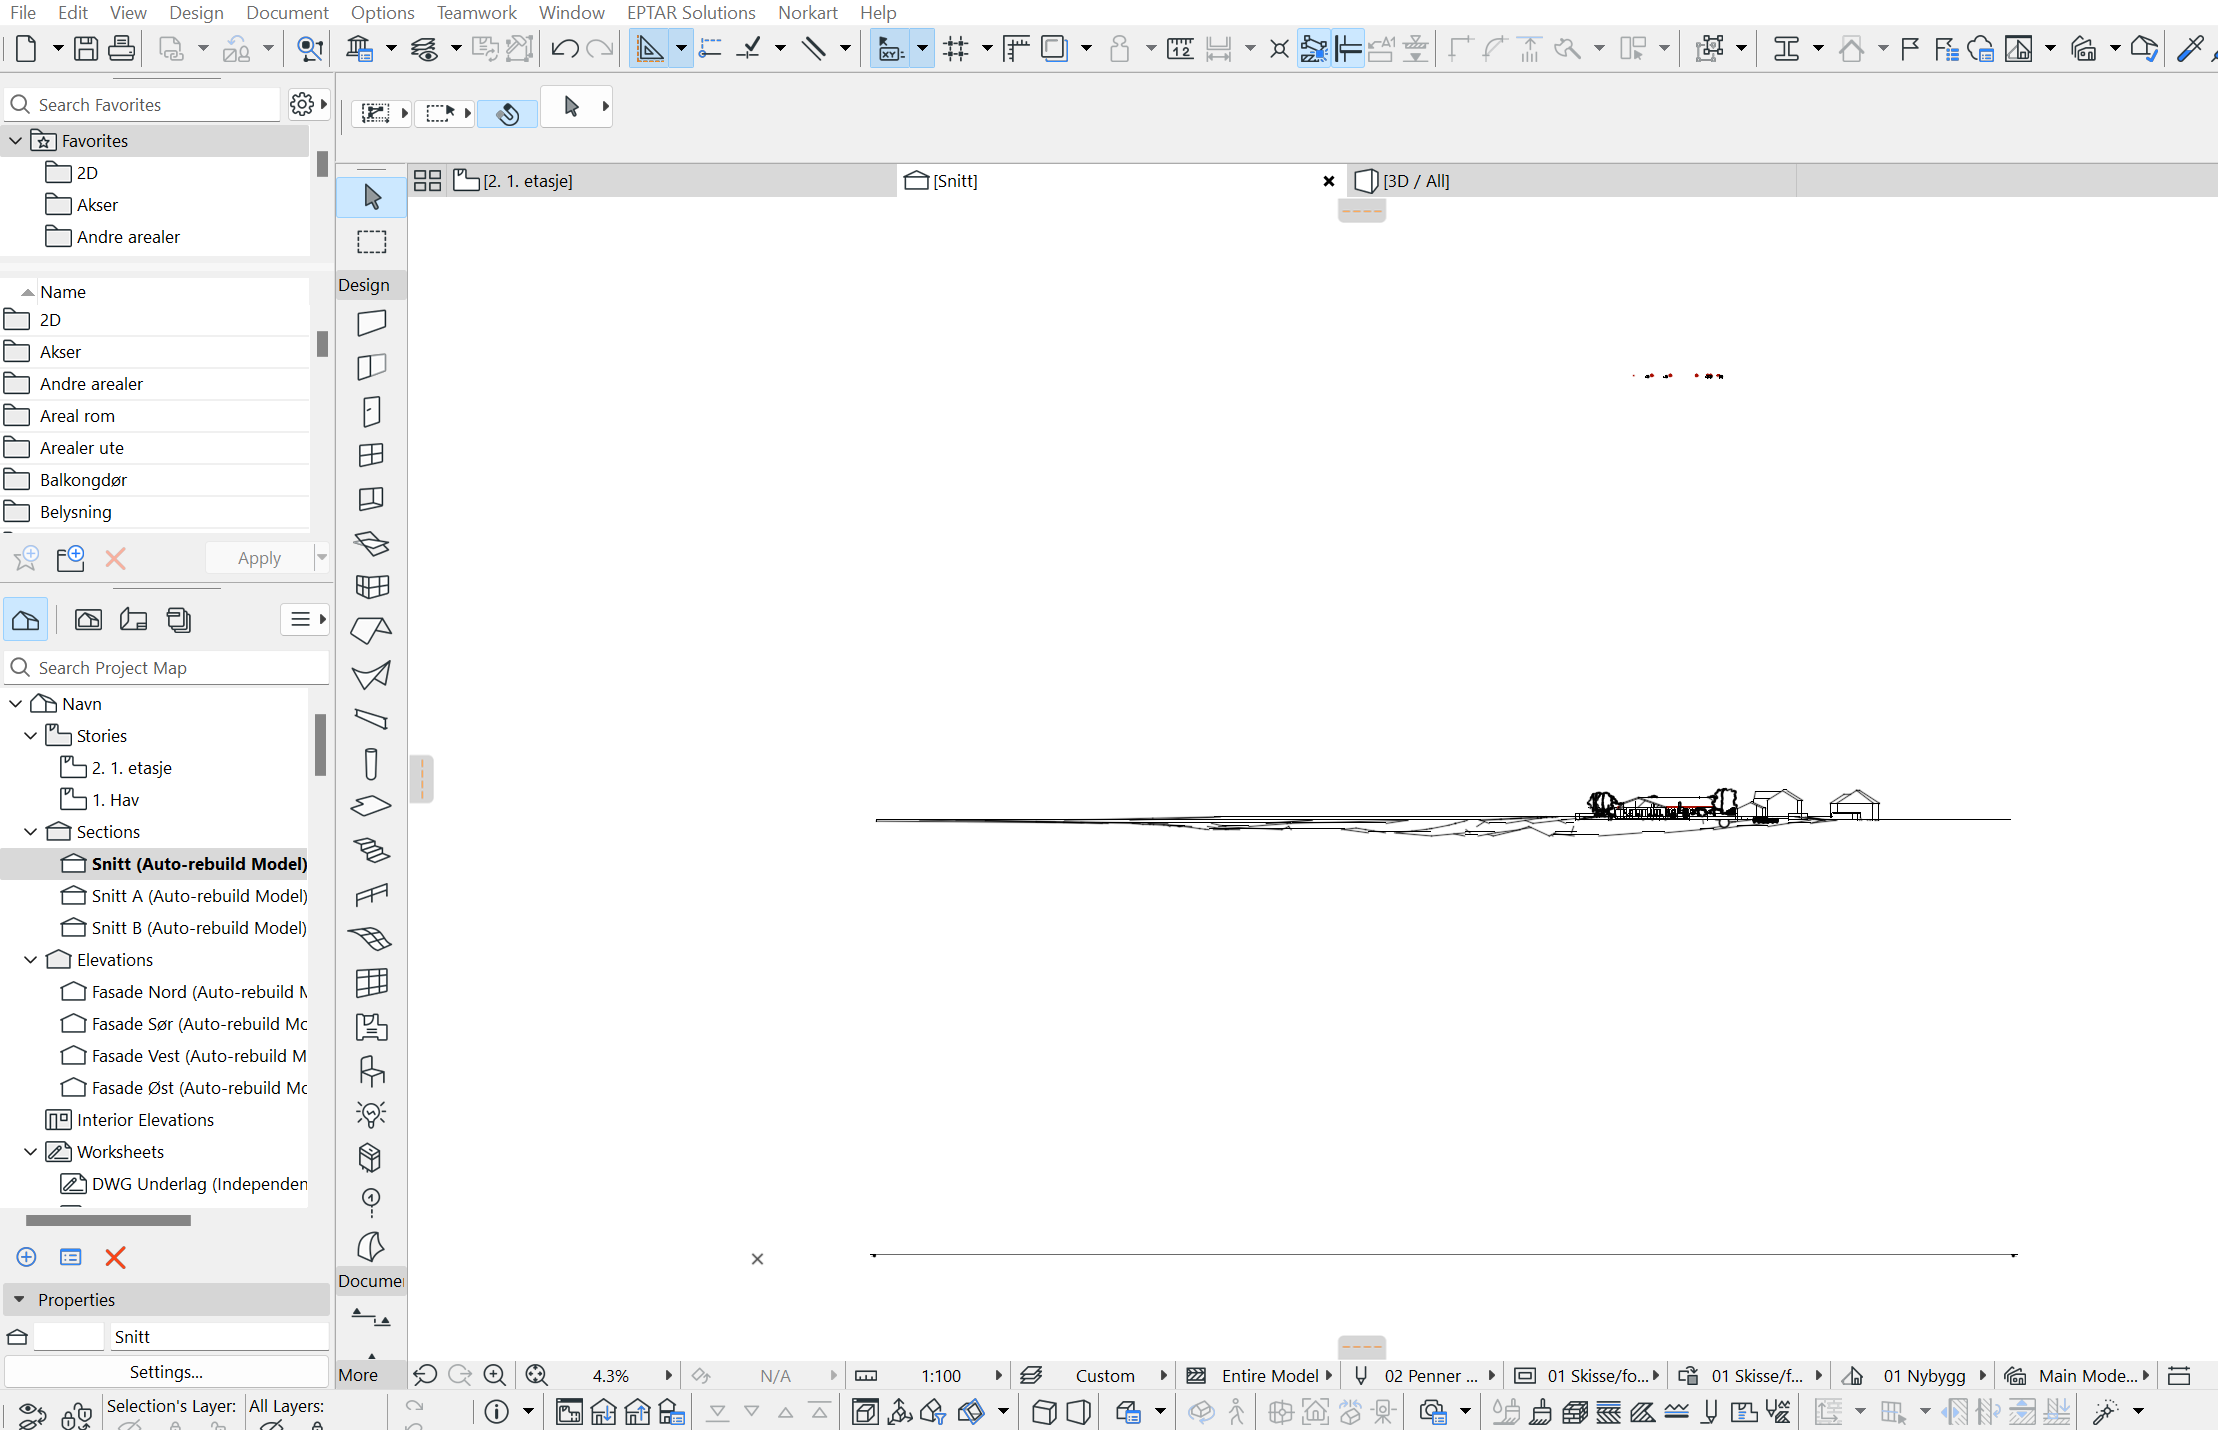Viewport: 2218px width, 1430px height.
Task: Click the Search Project Map field
Action: (x=170, y=668)
